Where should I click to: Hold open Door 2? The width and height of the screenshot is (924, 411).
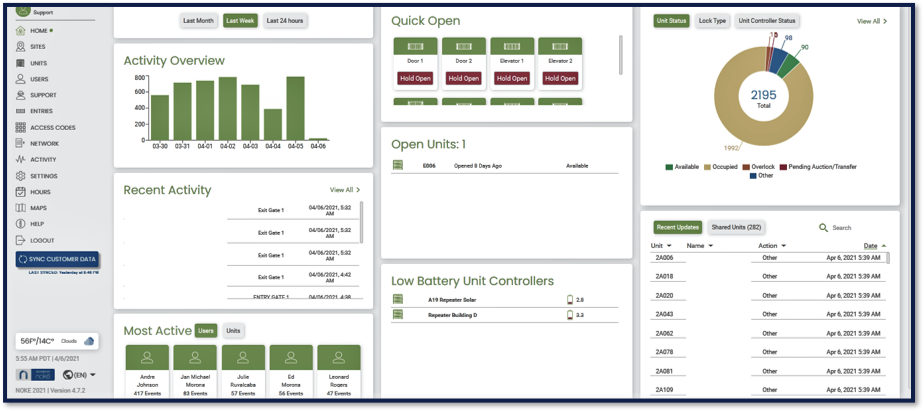click(x=464, y=78)
